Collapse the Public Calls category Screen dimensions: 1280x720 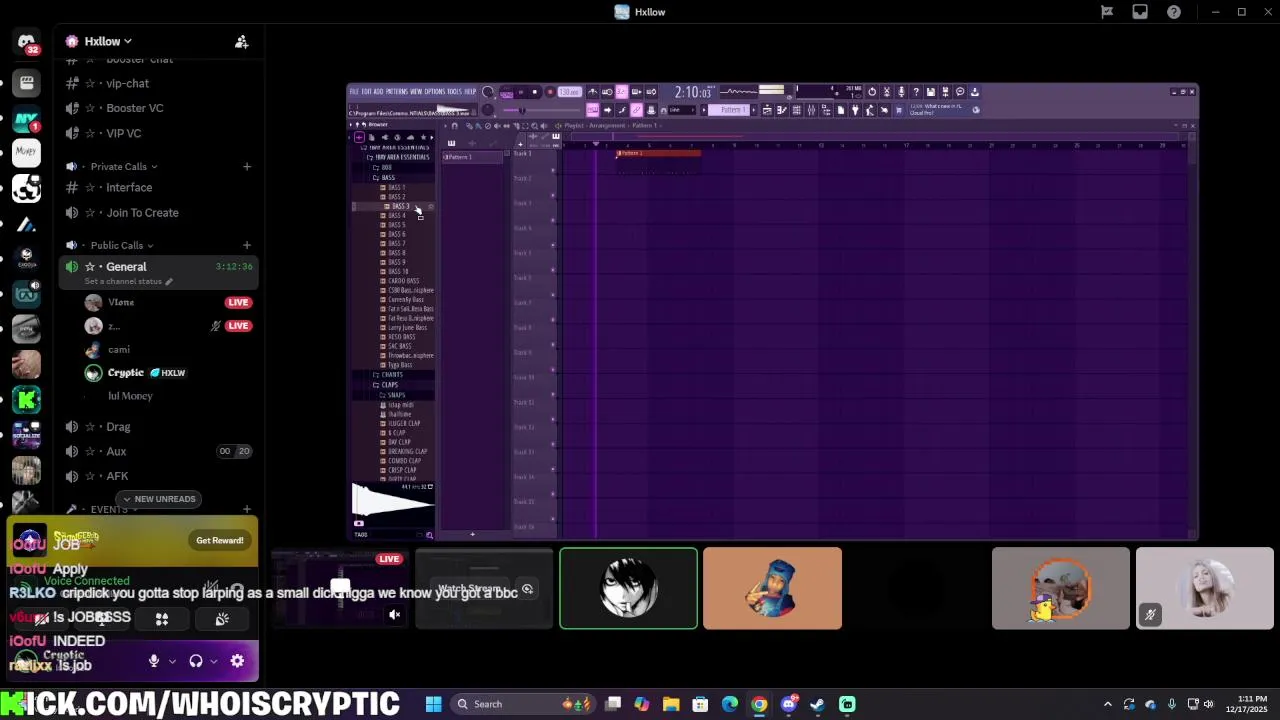(x=122, y=245)
